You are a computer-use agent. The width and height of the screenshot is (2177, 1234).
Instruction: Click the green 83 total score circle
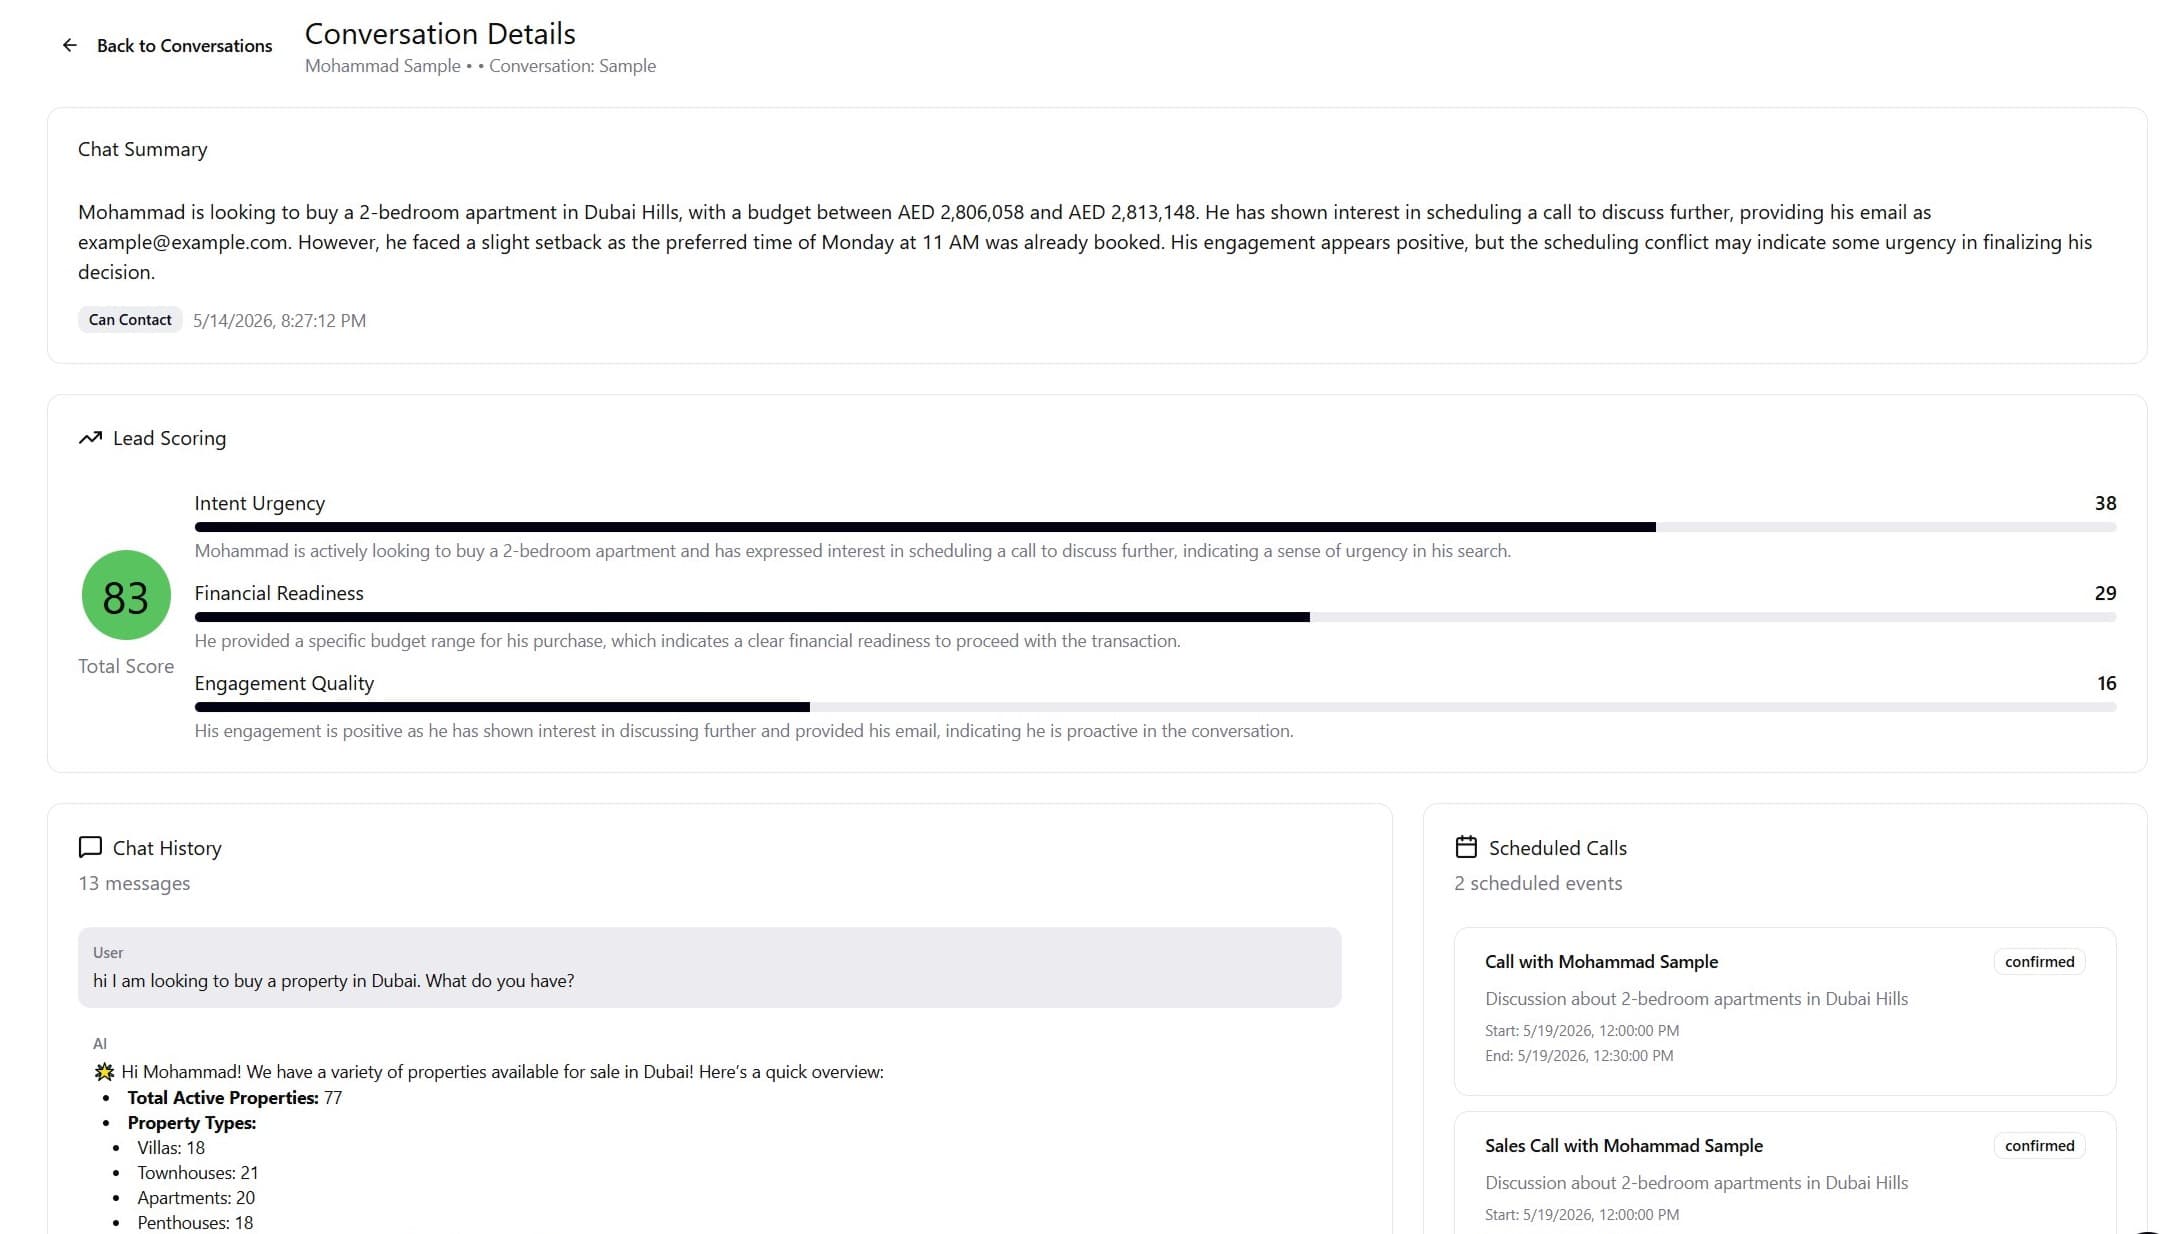click(x=126, y=595)
